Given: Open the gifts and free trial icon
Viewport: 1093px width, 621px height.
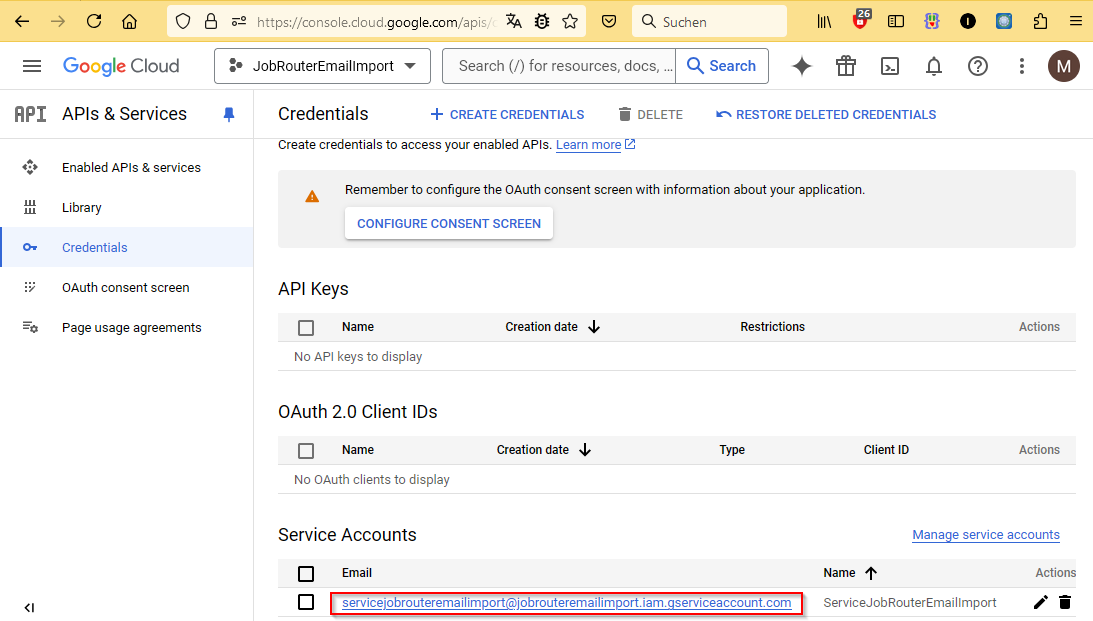Looking at the screenshot, I should (x=845, y=66).
